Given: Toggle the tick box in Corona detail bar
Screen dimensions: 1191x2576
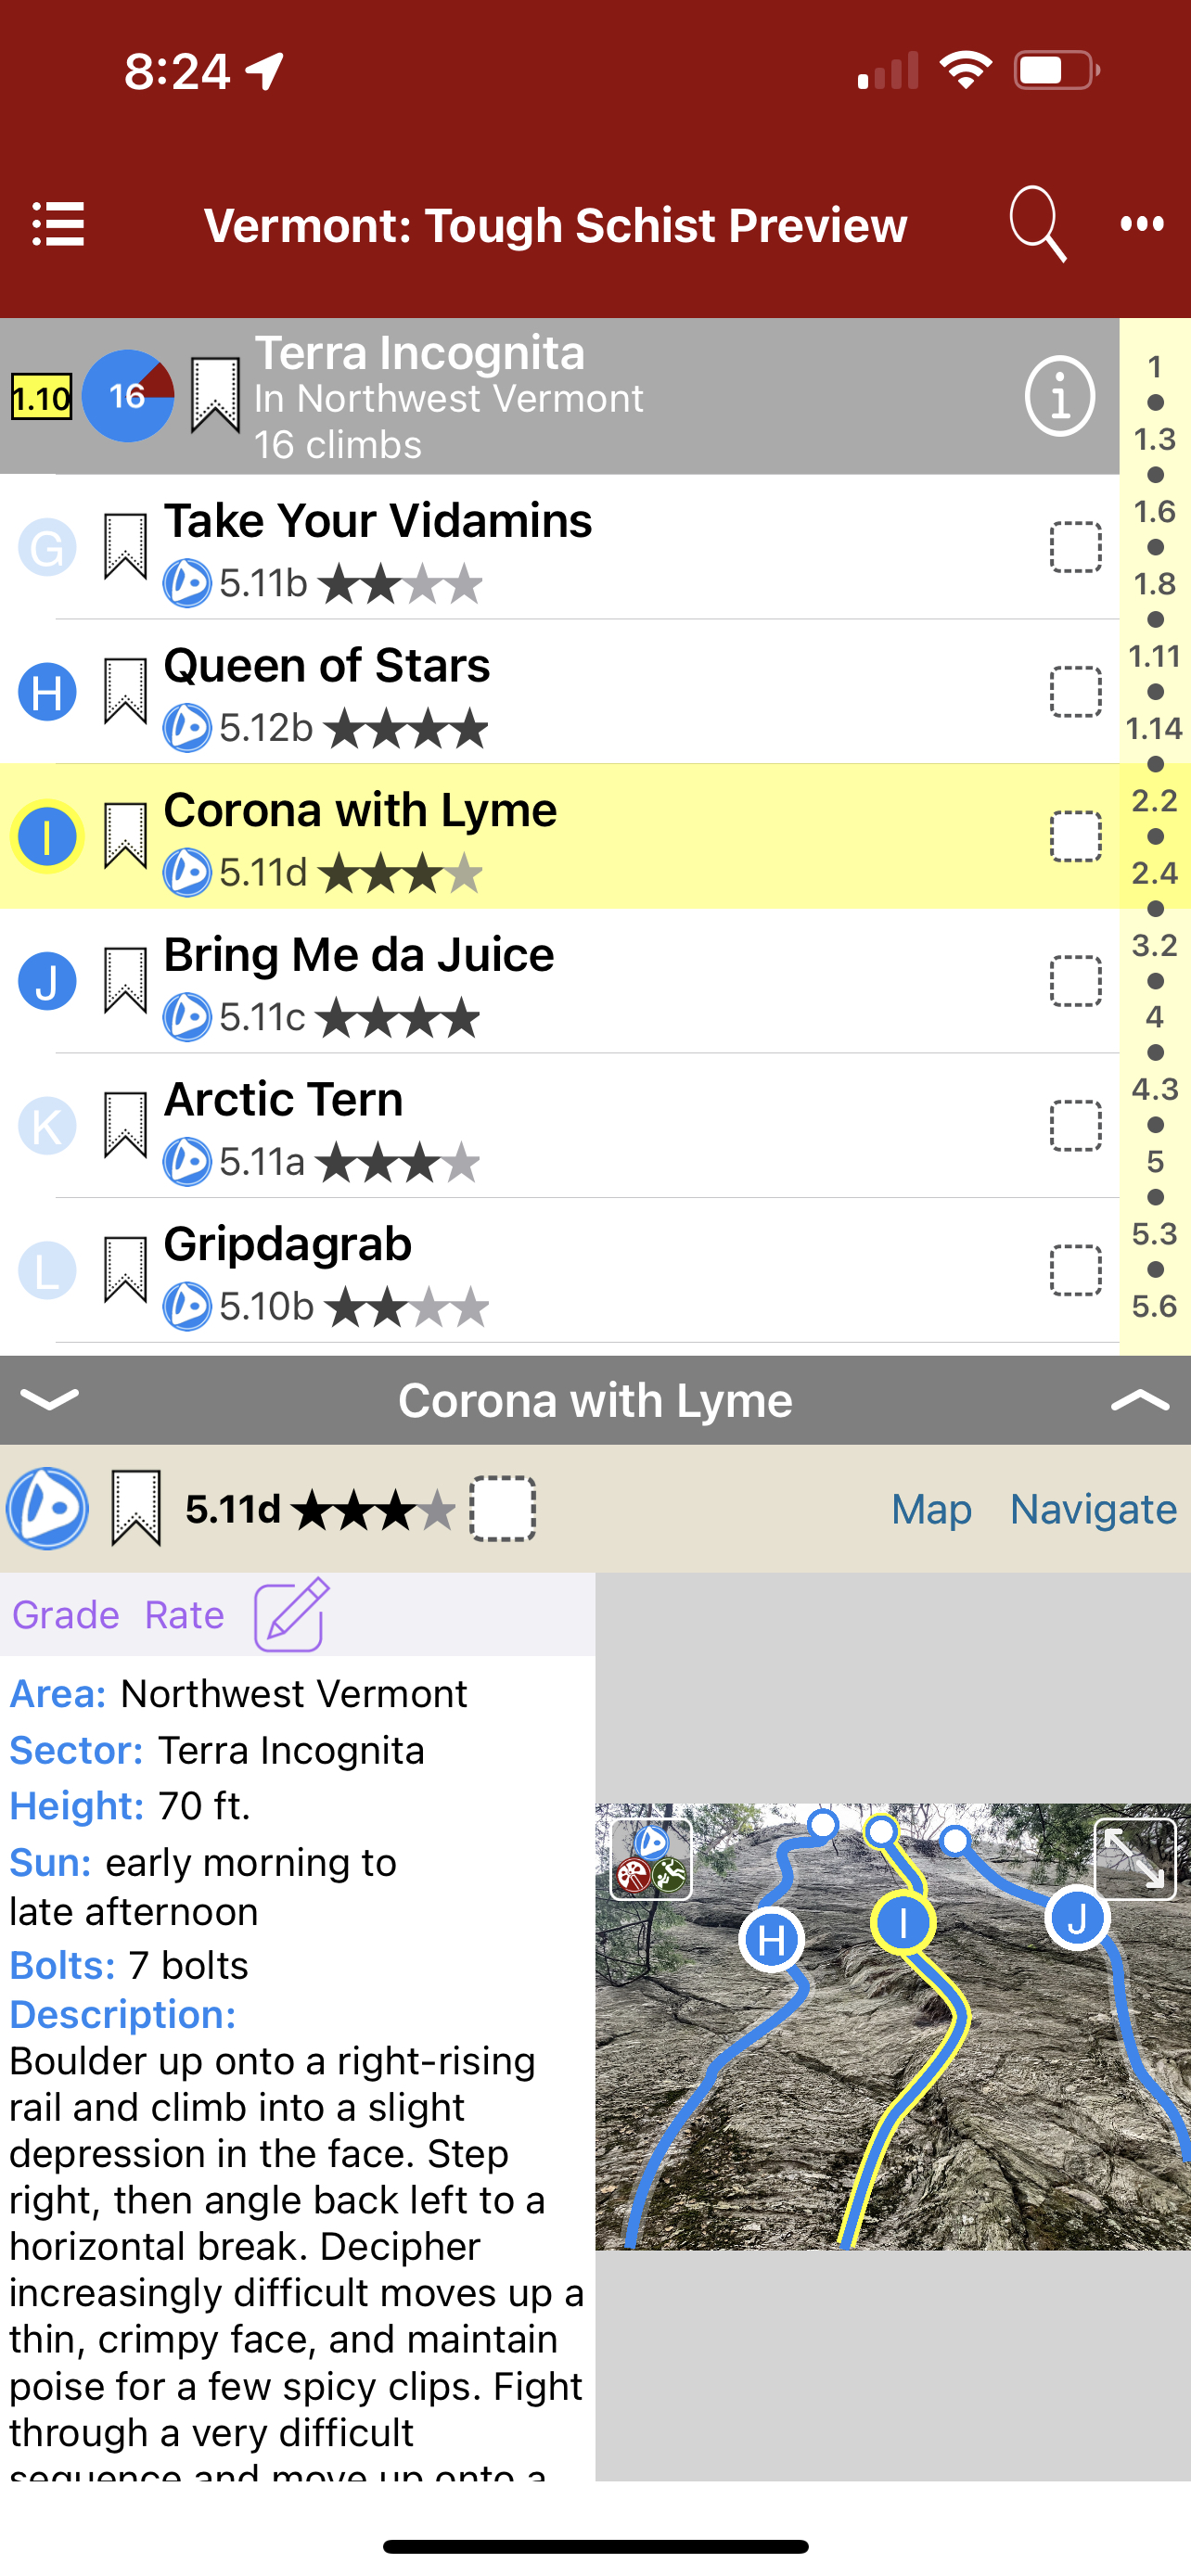Looking at the screenshot, I should point(502,1508).
